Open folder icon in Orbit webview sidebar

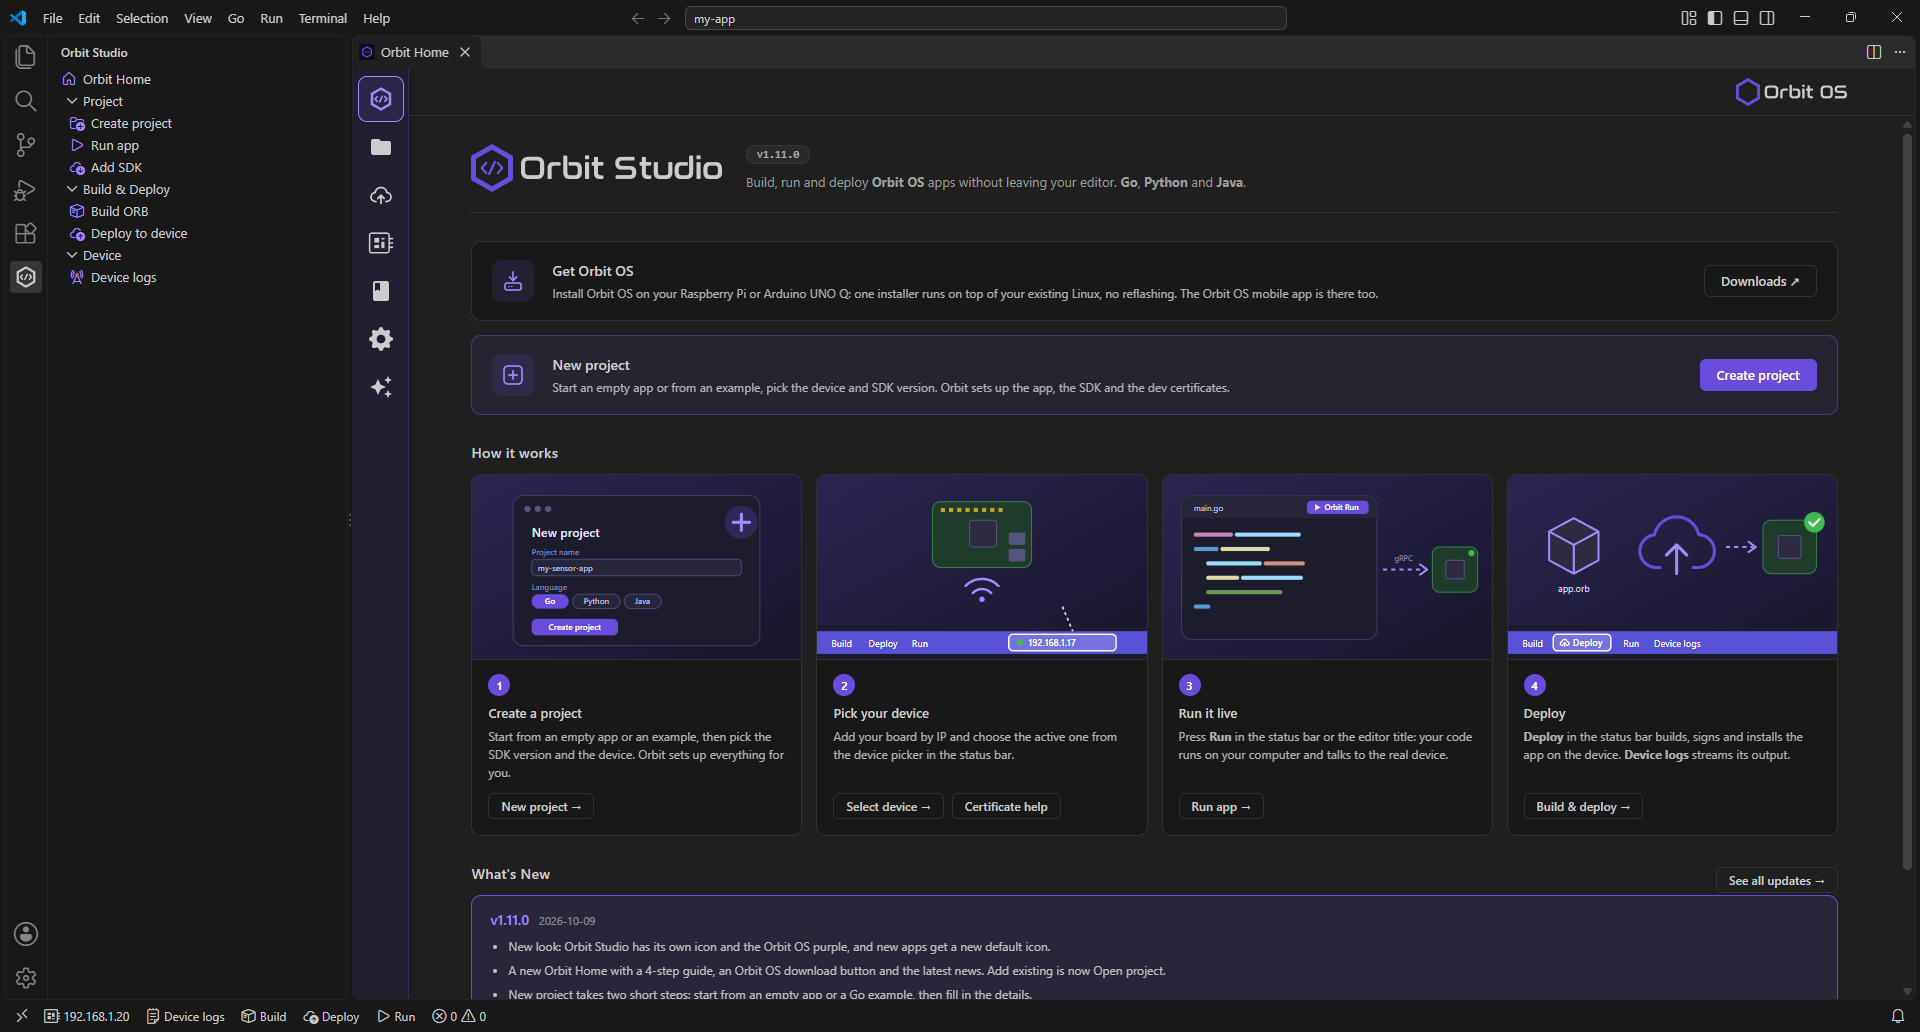coord(381,147)
